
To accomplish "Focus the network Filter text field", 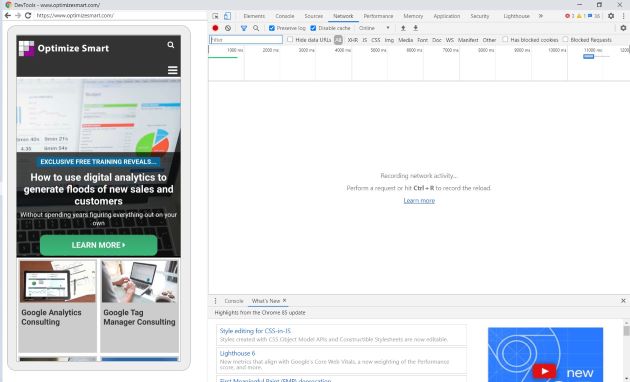I will 246,40.
